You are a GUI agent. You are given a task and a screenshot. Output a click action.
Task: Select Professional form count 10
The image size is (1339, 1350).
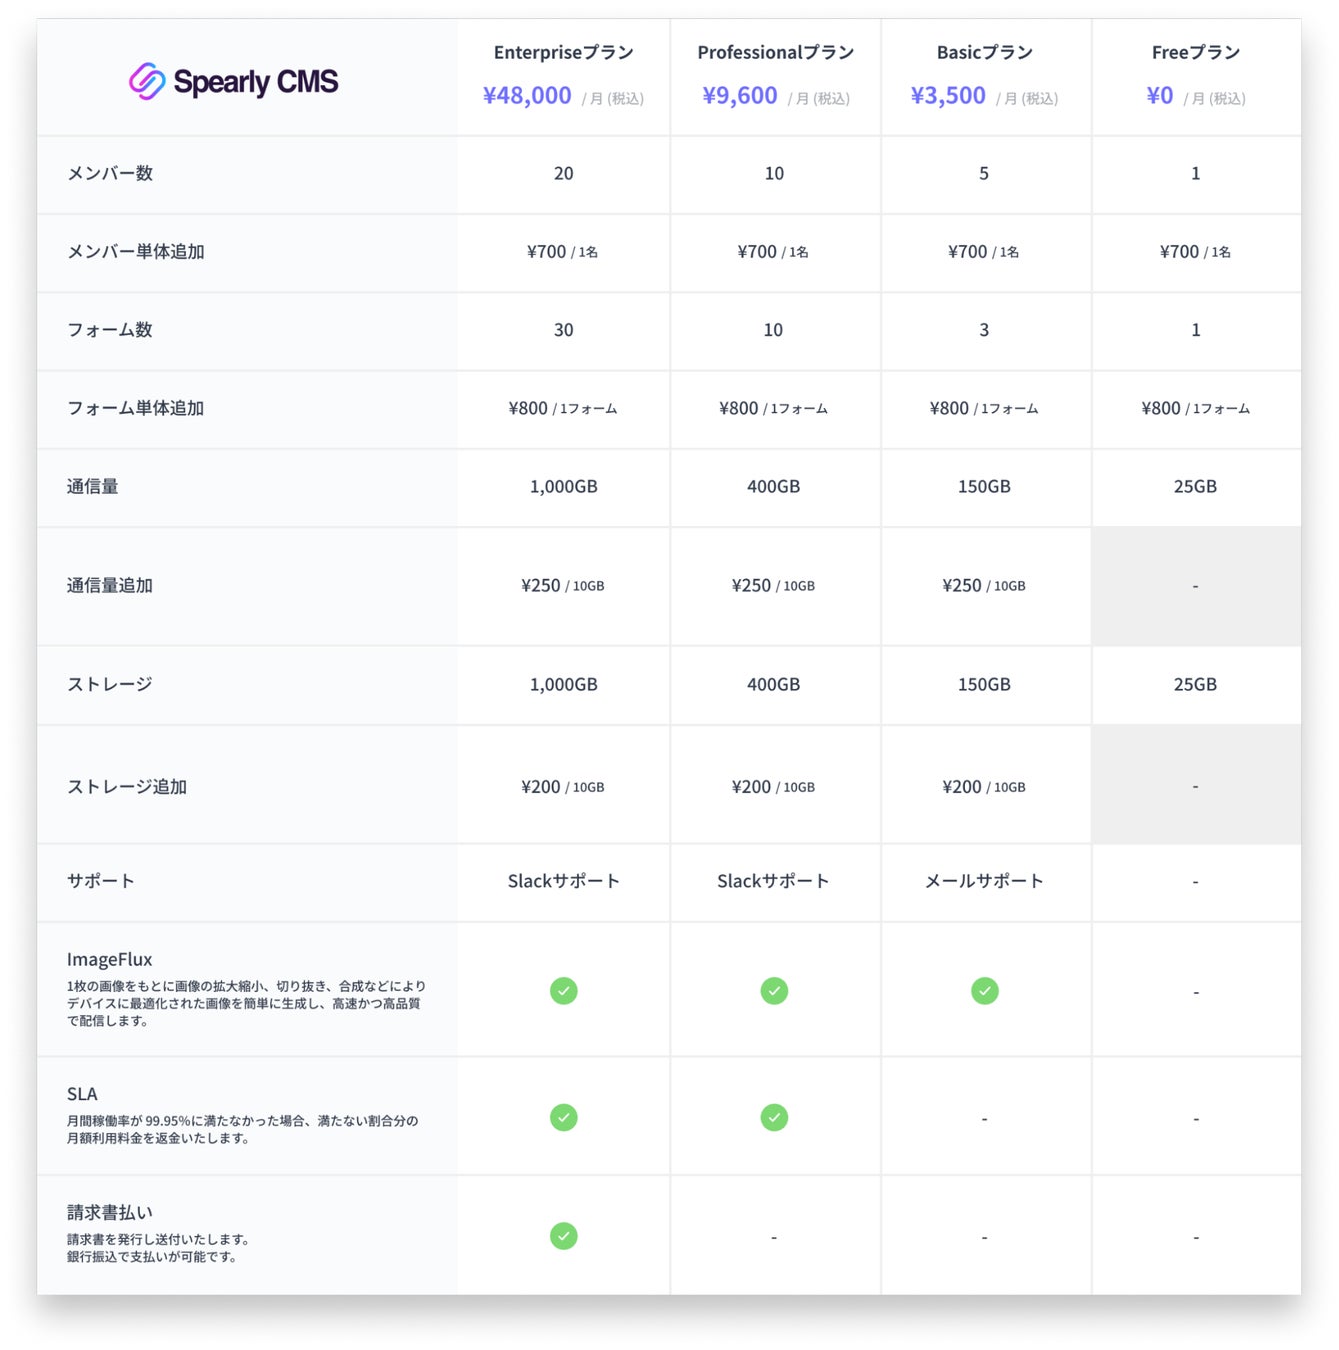774,330
